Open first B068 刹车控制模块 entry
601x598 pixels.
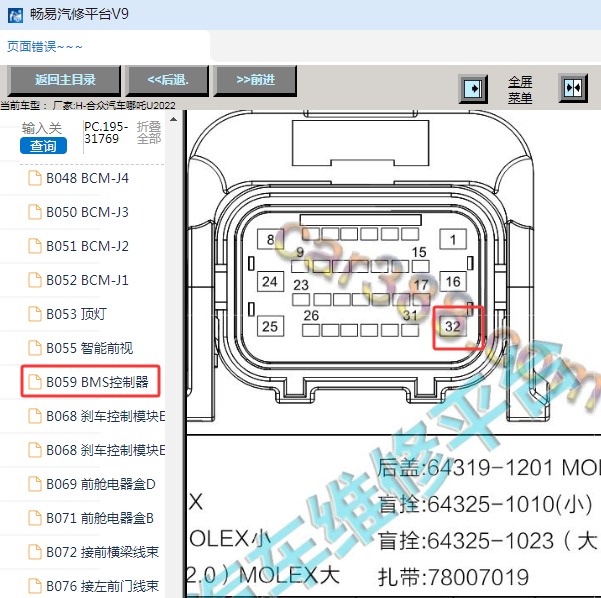pyautogui.click(x=105, y=416)
